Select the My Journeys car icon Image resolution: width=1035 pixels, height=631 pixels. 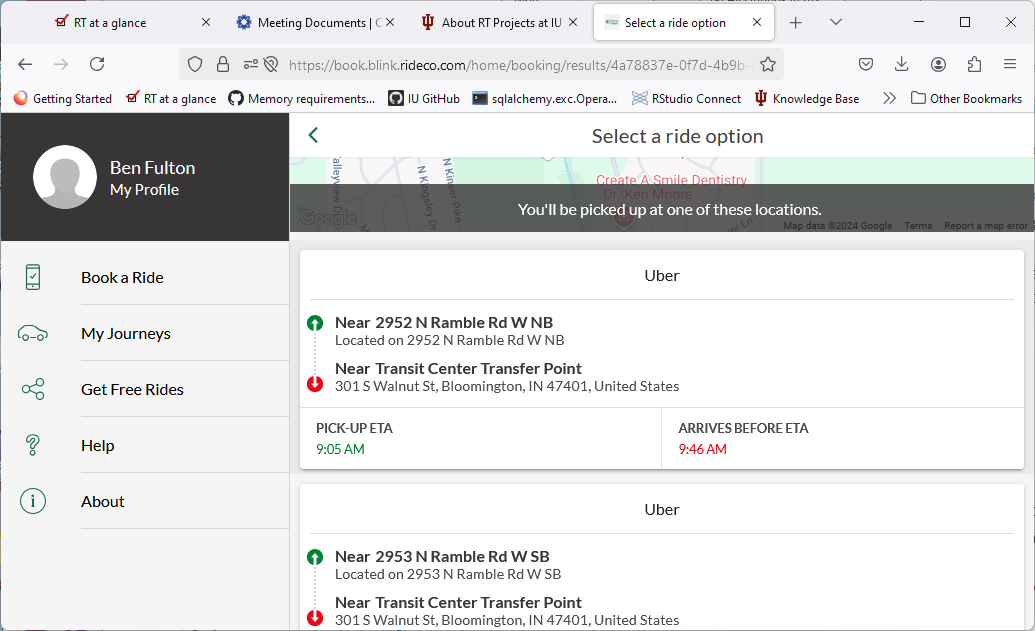pos(33,333)
